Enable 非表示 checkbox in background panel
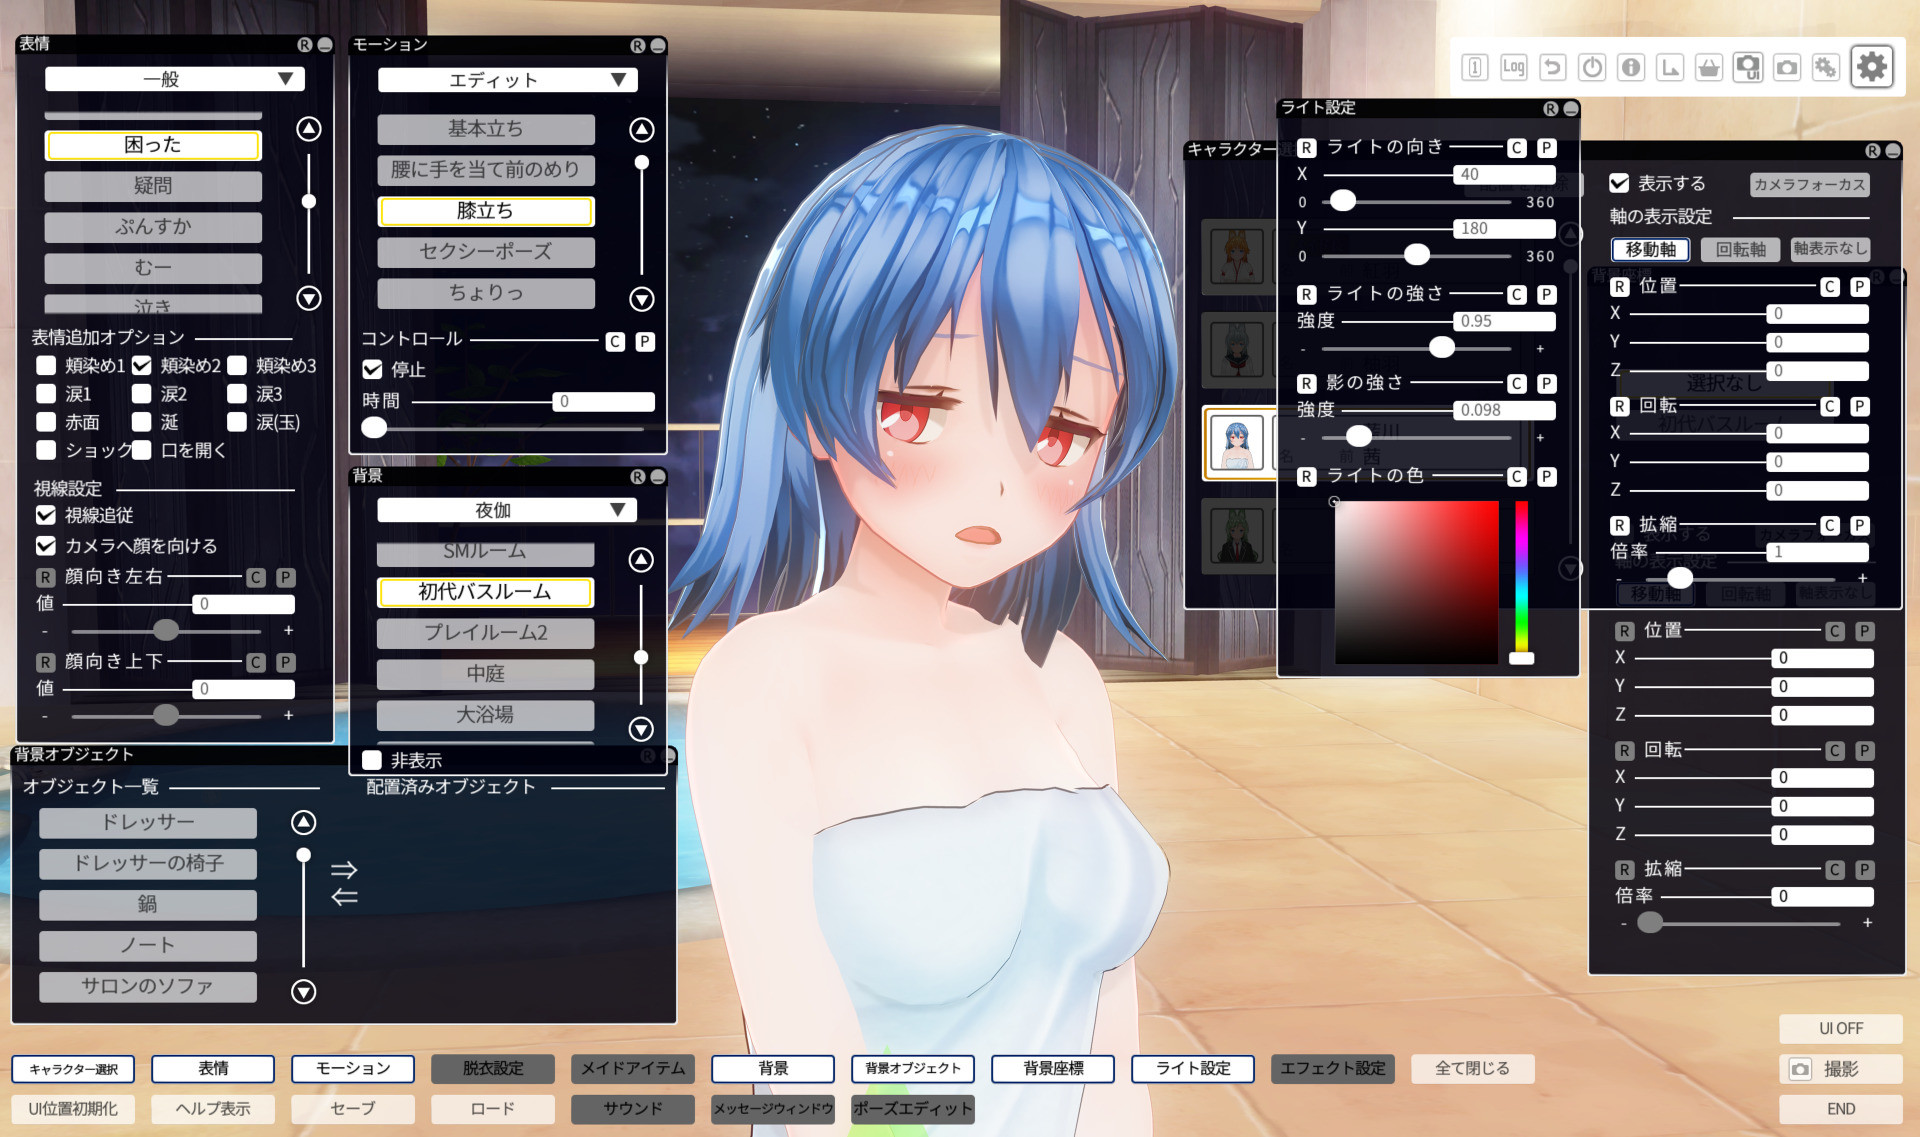The height and width of the screenshot is (1137, 1920). [372, 760]
